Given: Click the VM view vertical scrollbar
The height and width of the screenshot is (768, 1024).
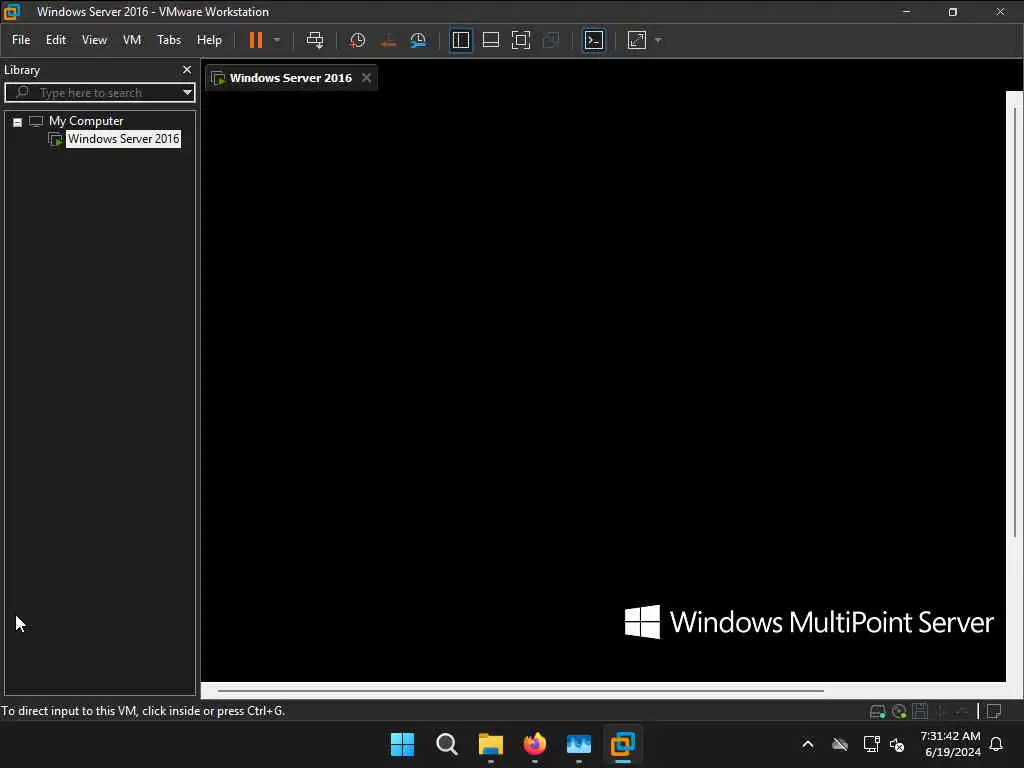Looking at the screenshot, I should [x=1014, y=323].
